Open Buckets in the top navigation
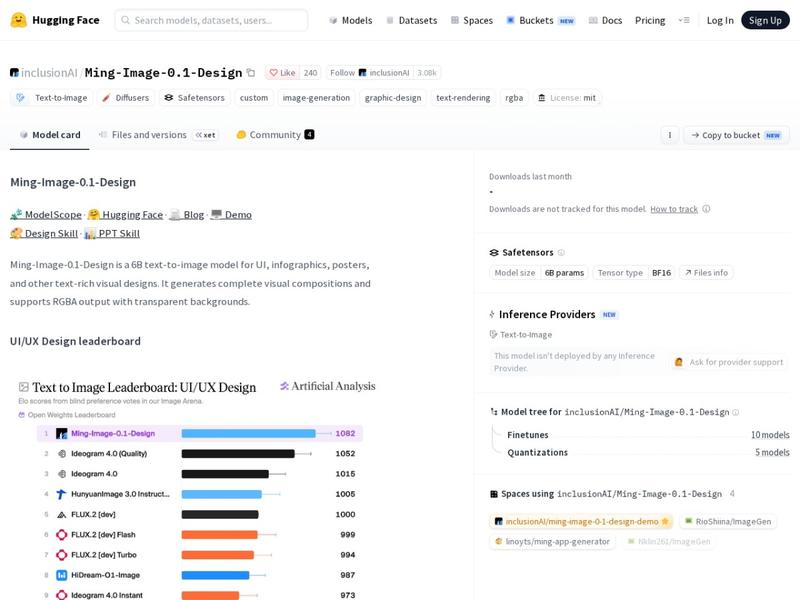The width and height of the screenshot is (800, 600). (540, 20)
